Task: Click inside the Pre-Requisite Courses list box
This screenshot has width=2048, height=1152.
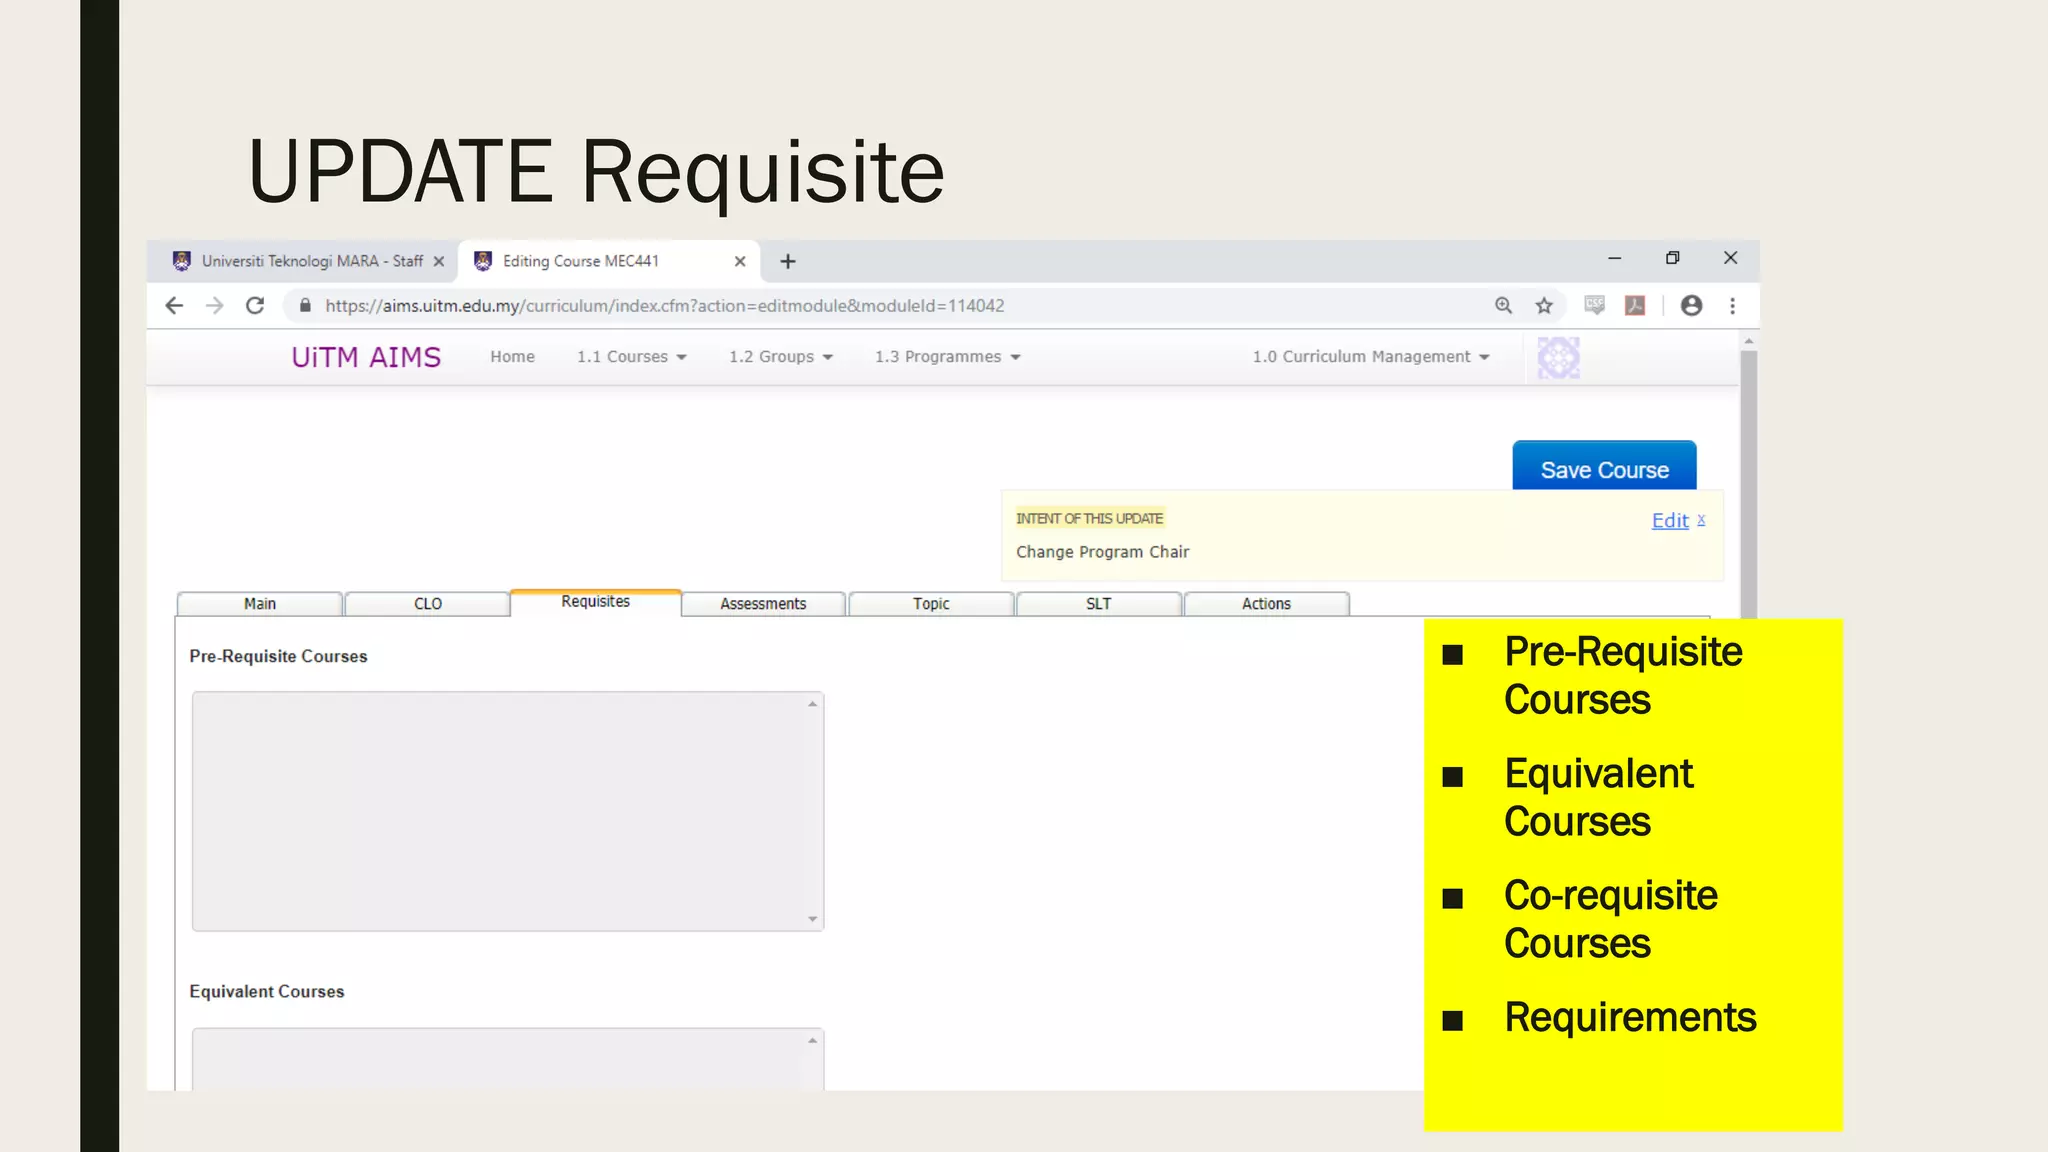Action: [x=500, y=811]
